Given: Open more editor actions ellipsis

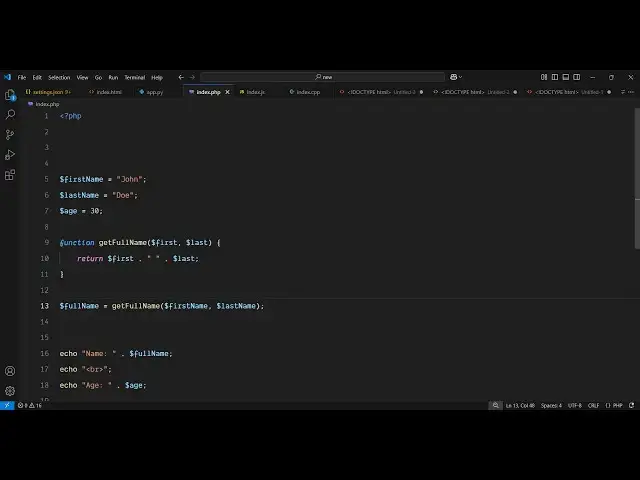Looking at the screenshot, I should (631, 92).
